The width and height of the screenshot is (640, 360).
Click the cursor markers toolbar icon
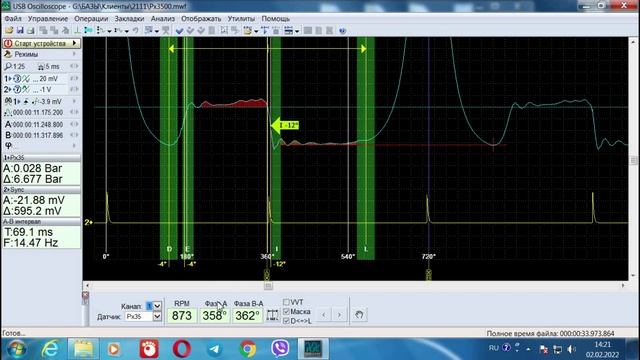pyautogui.click(x=264, y=31)
